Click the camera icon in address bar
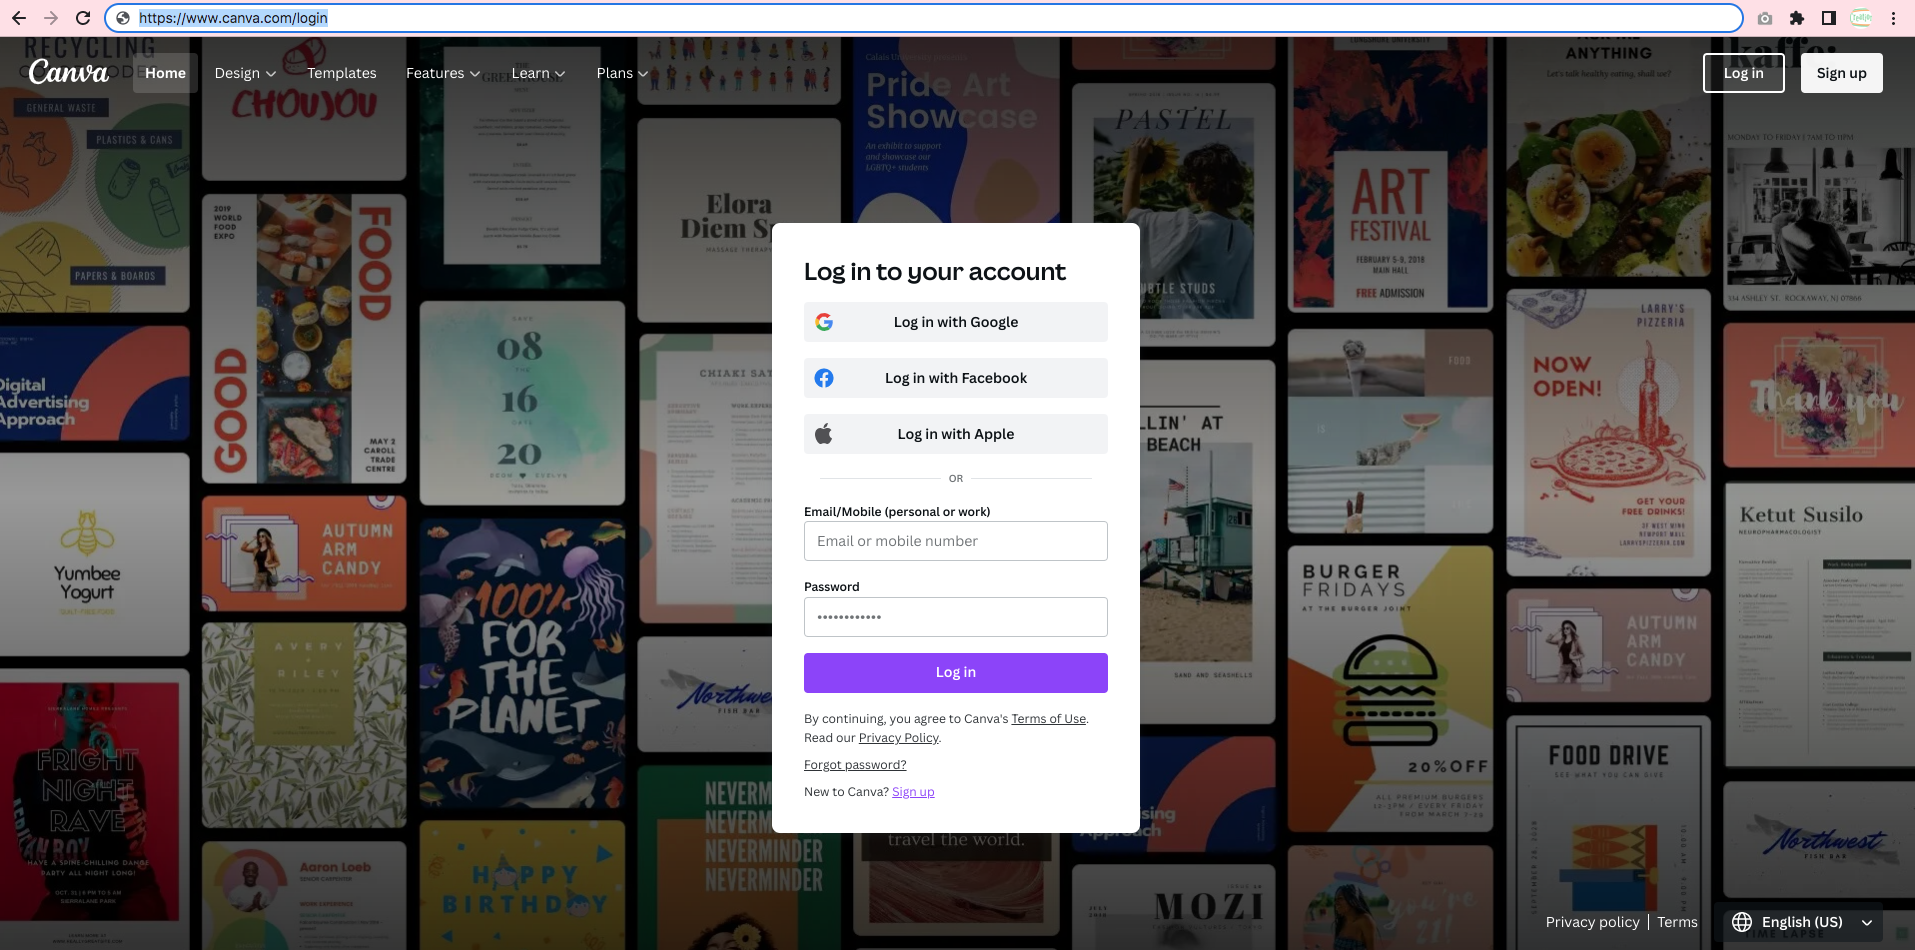This screenshot has width=1915, height=950. click(x=1765, y=18)
